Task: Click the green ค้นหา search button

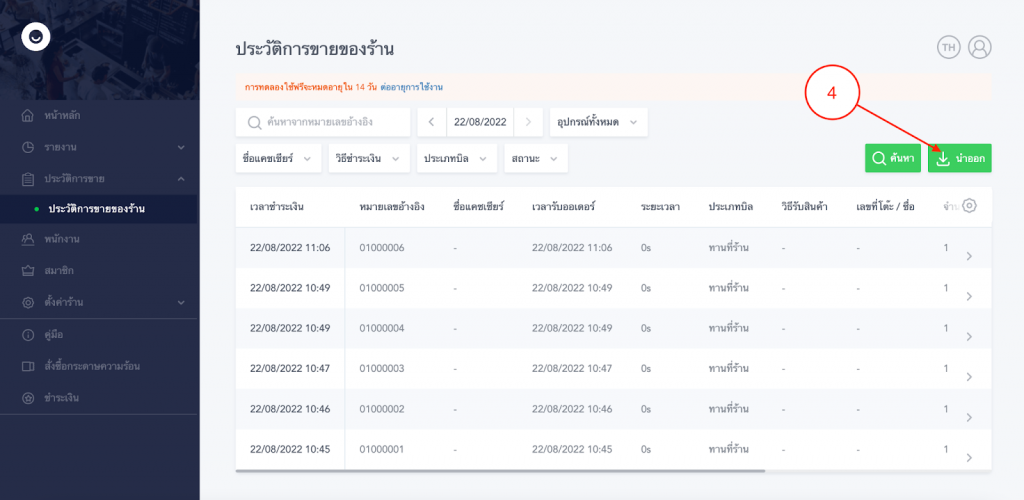Action: point(892,158)
